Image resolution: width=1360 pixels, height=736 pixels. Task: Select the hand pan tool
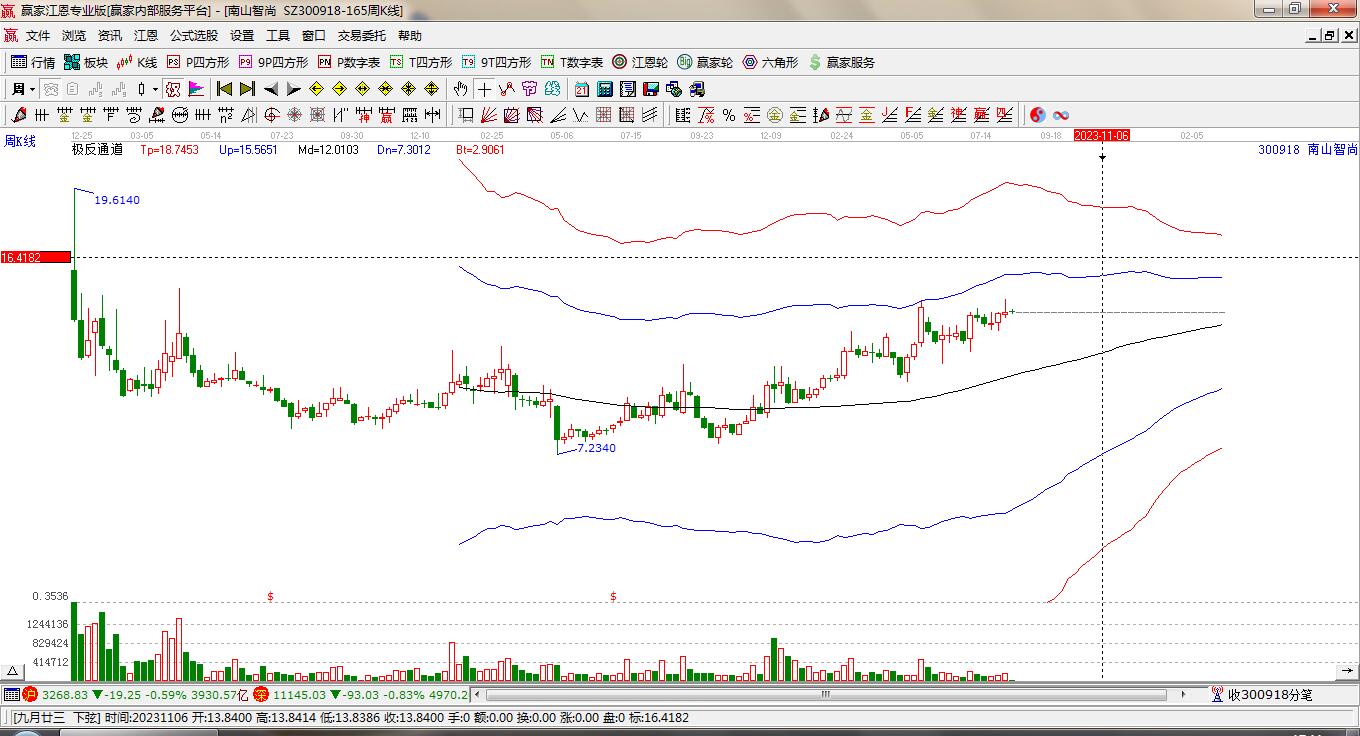point(461,89)
